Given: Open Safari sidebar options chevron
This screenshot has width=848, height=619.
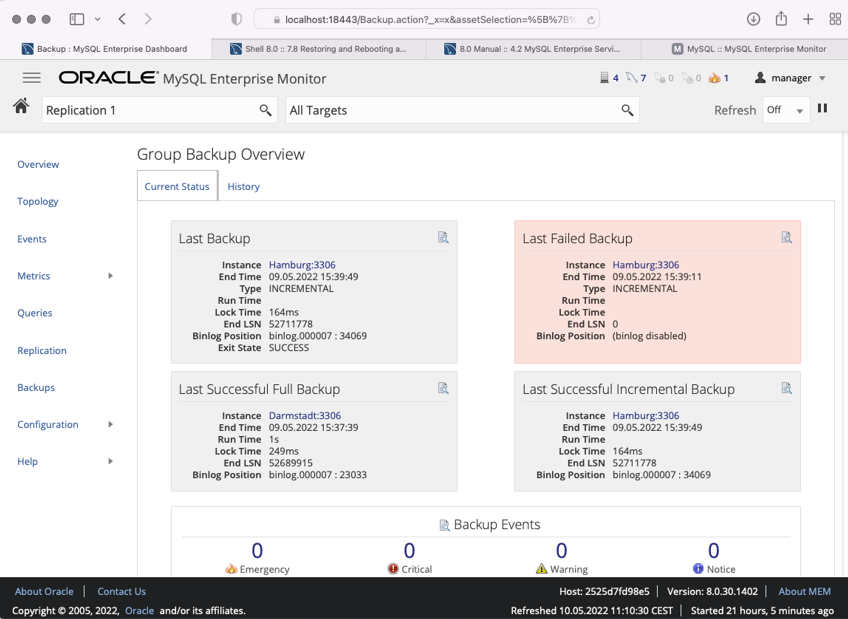Looking at the screenshot, I should (97, 19).
